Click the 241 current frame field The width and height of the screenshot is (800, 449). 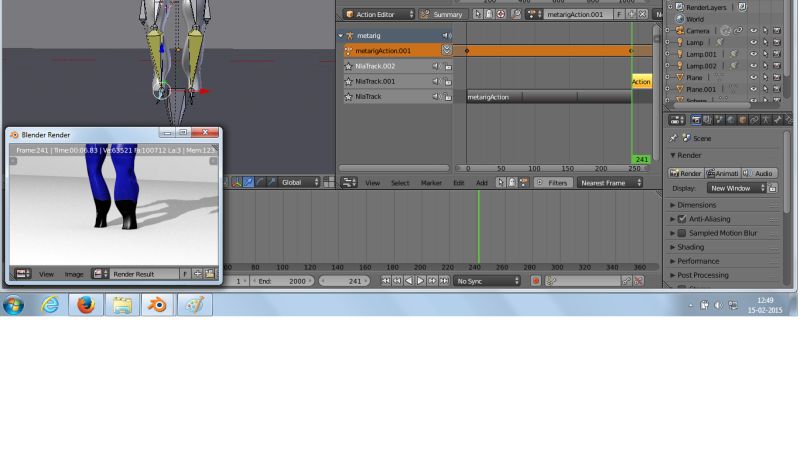[345, 281]
